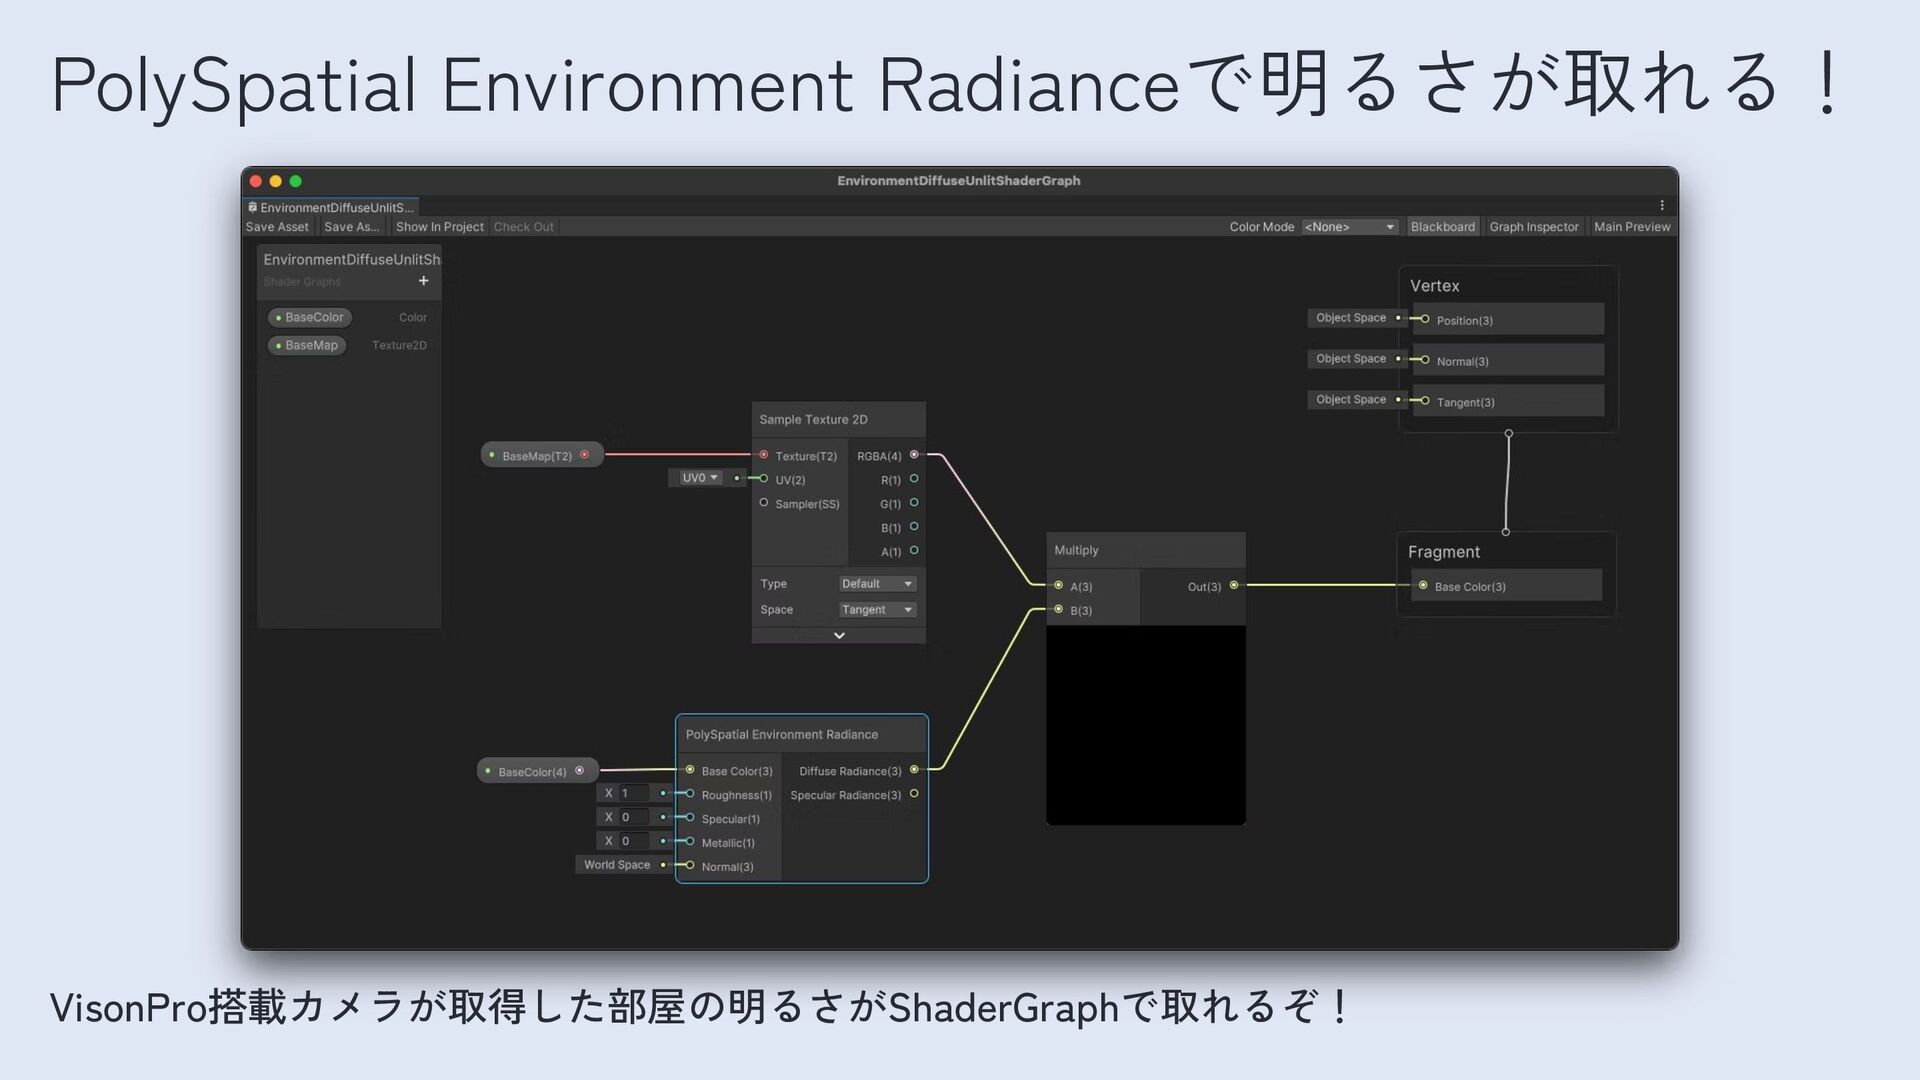
Task: Click the RGBA(4) output port
Action: coord(914,455)
